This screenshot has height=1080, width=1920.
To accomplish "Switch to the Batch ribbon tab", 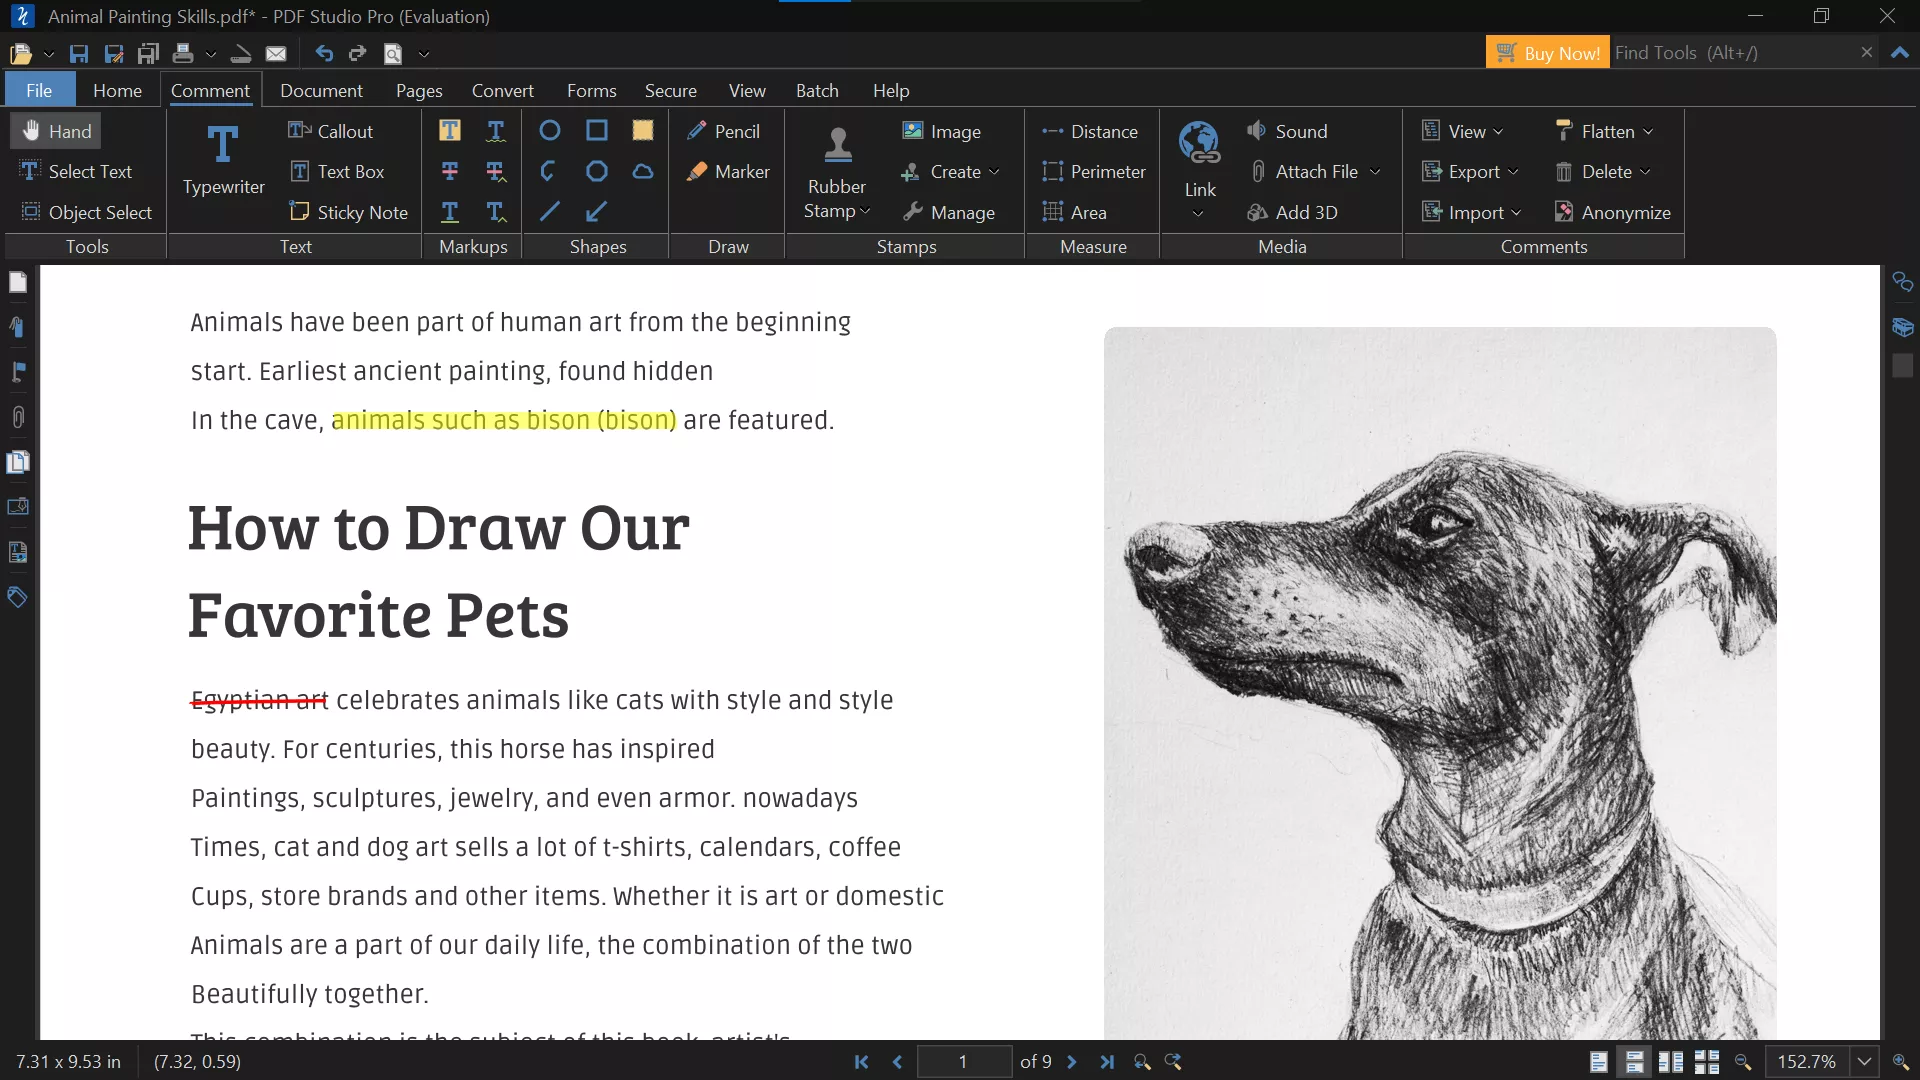I will pos(818,90).
